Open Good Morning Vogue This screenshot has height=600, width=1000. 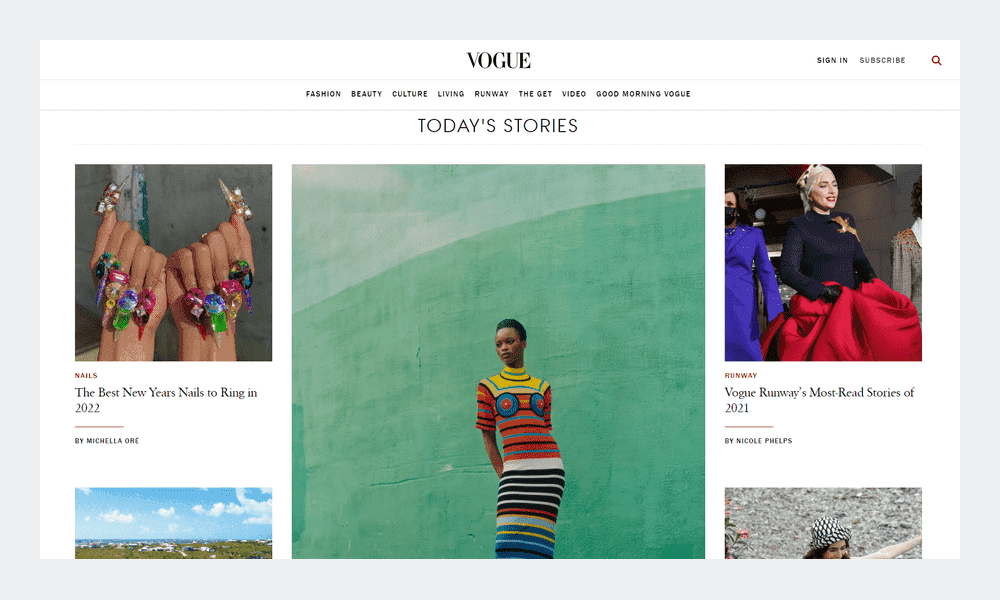pyautogui.click(x=643, y=94)
